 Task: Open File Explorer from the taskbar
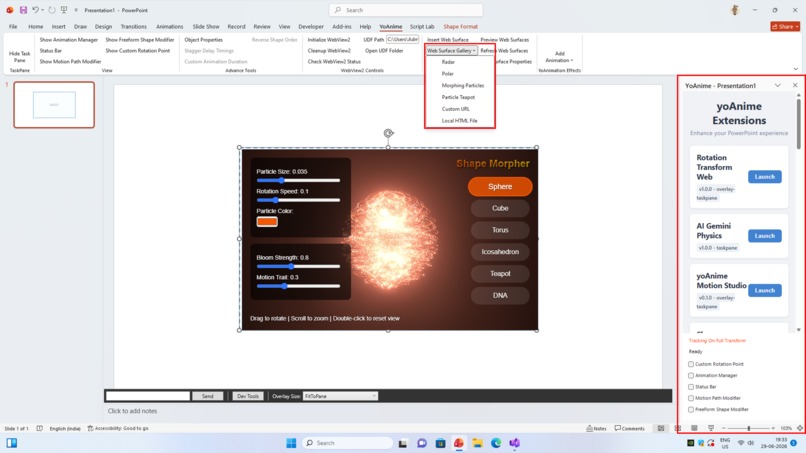478,443
